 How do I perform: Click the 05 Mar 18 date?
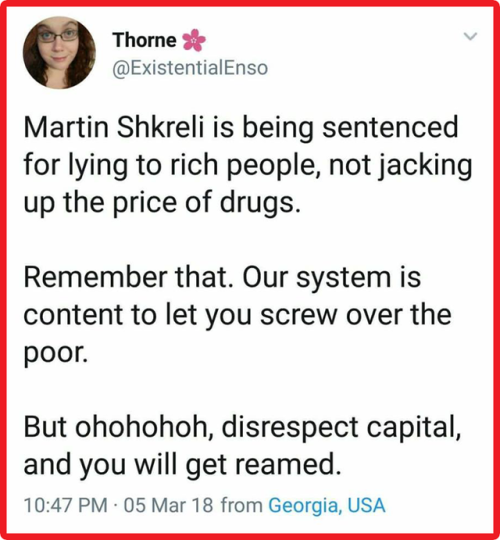(168, 505)
